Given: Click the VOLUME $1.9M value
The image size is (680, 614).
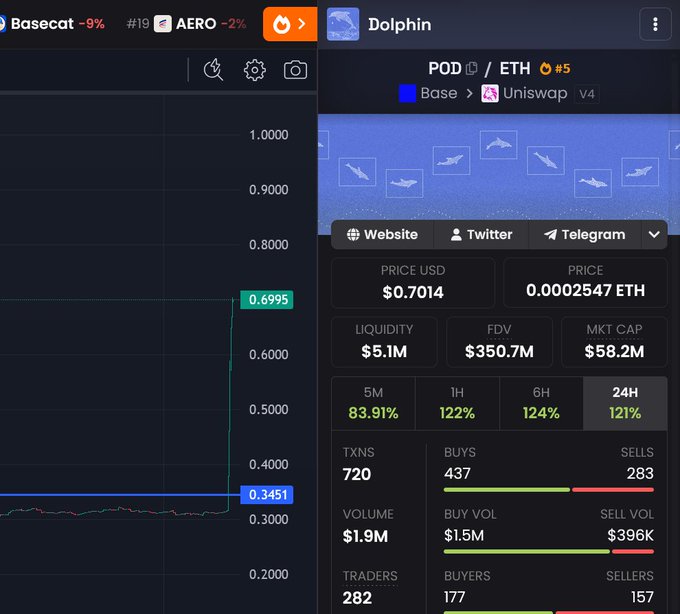Looking at the screenshot, I should [365, 536].
